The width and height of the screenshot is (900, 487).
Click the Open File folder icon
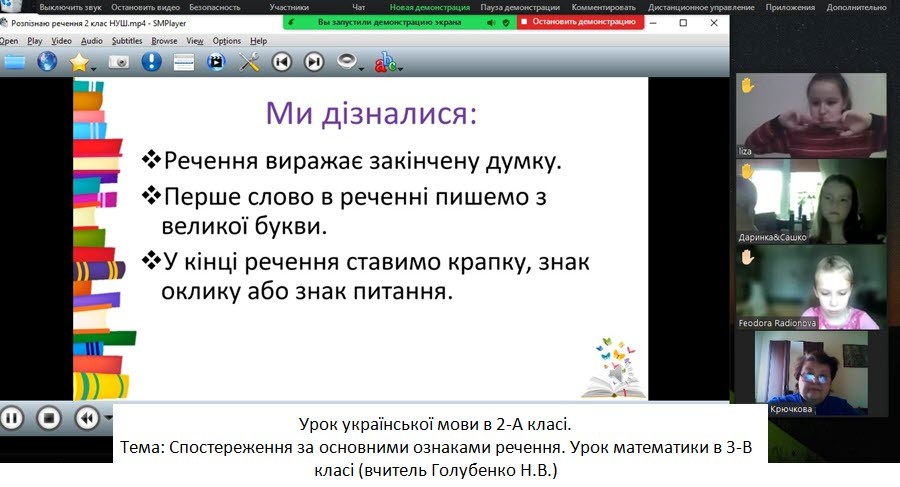(x=14, y=62)
